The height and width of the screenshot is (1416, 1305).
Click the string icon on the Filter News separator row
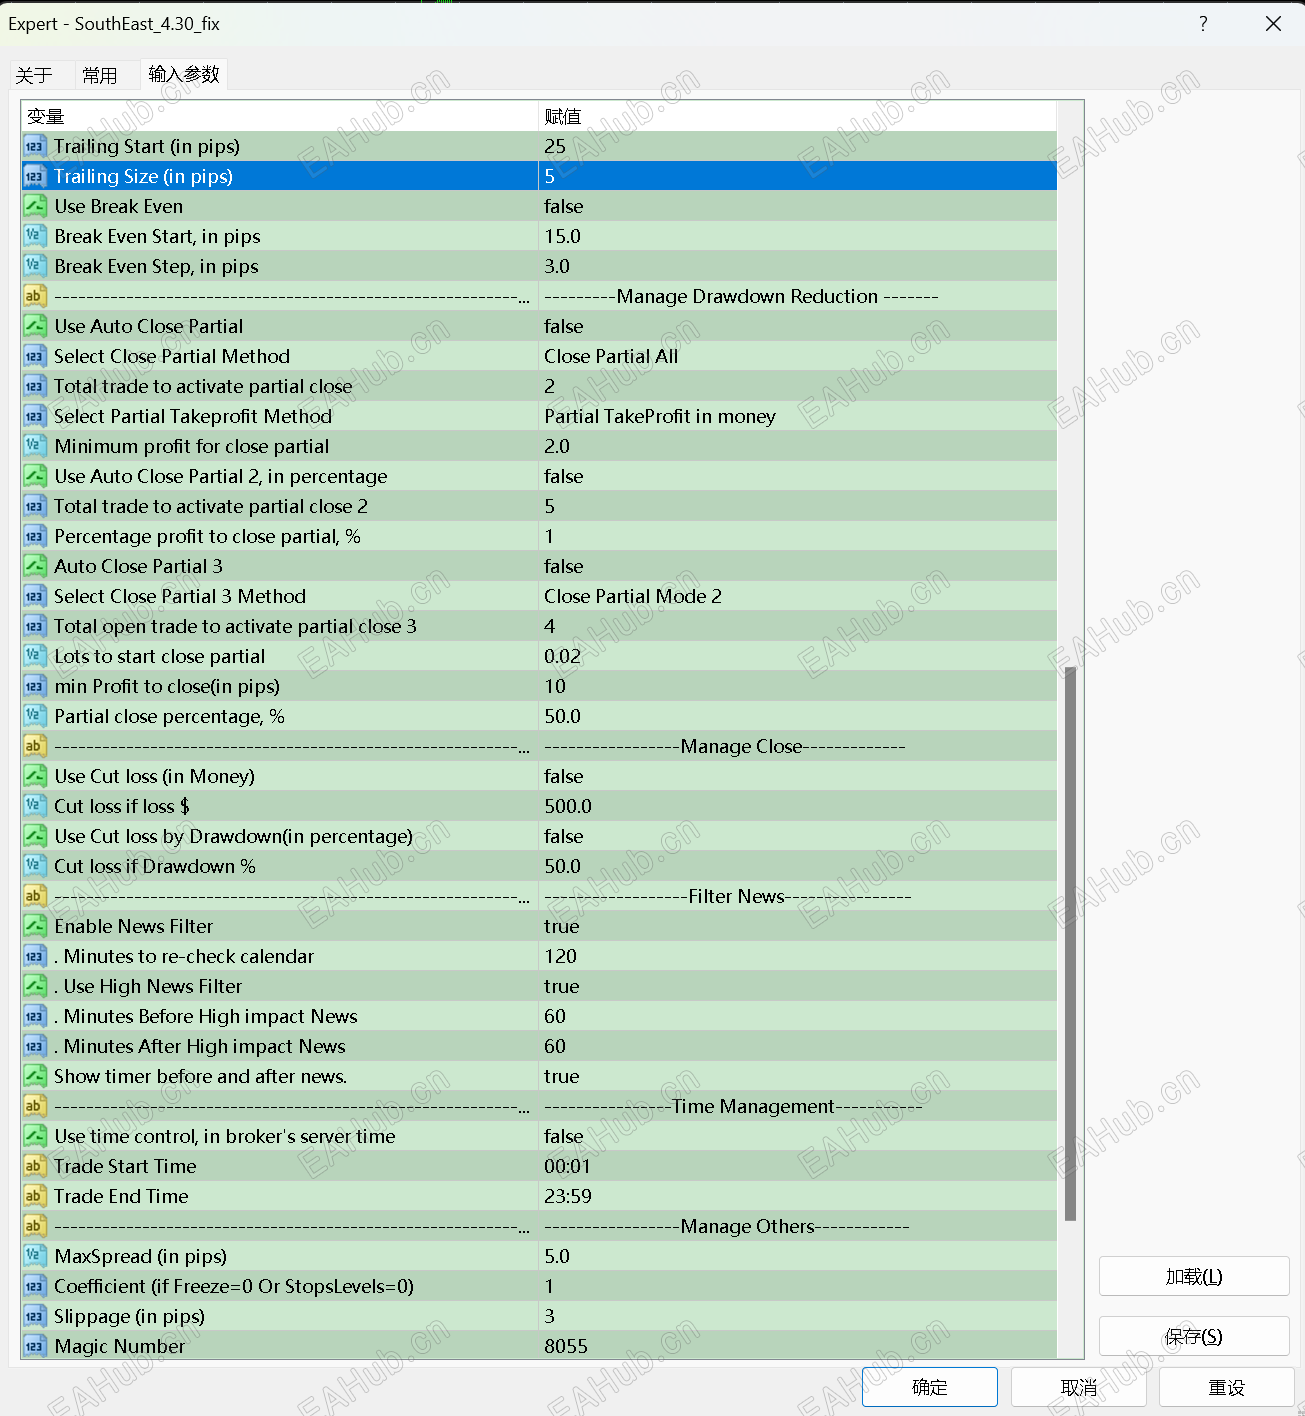(35, 896)
